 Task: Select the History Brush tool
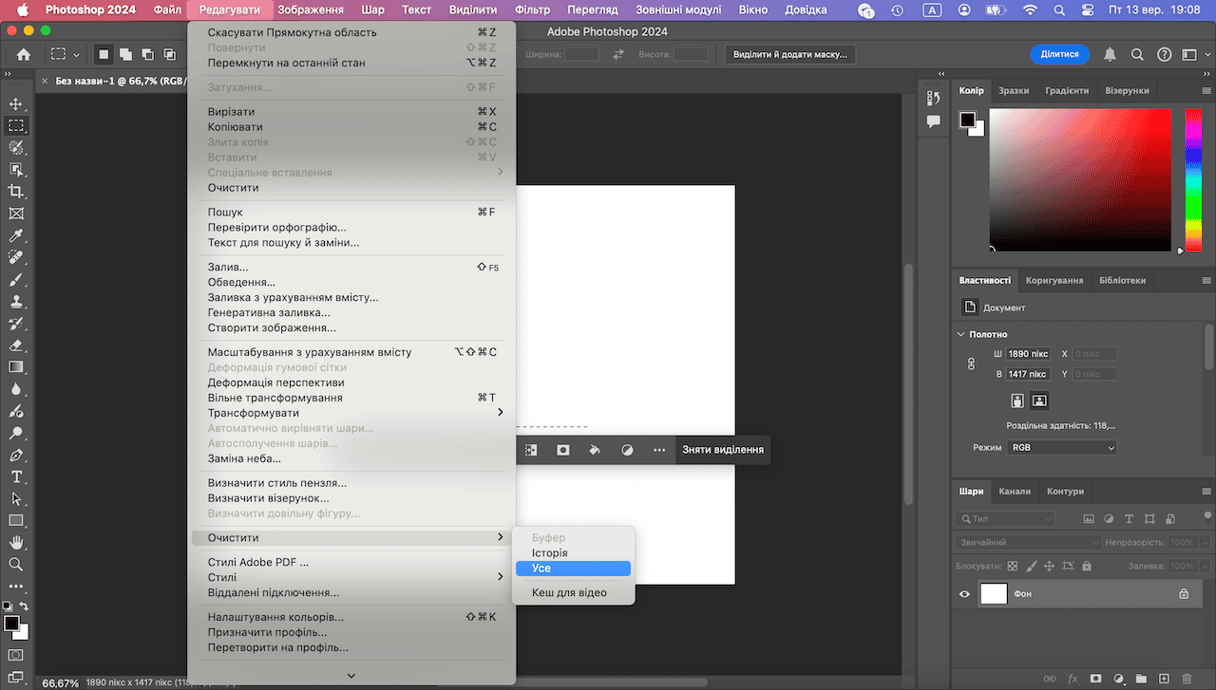click(x=16, y=323)
